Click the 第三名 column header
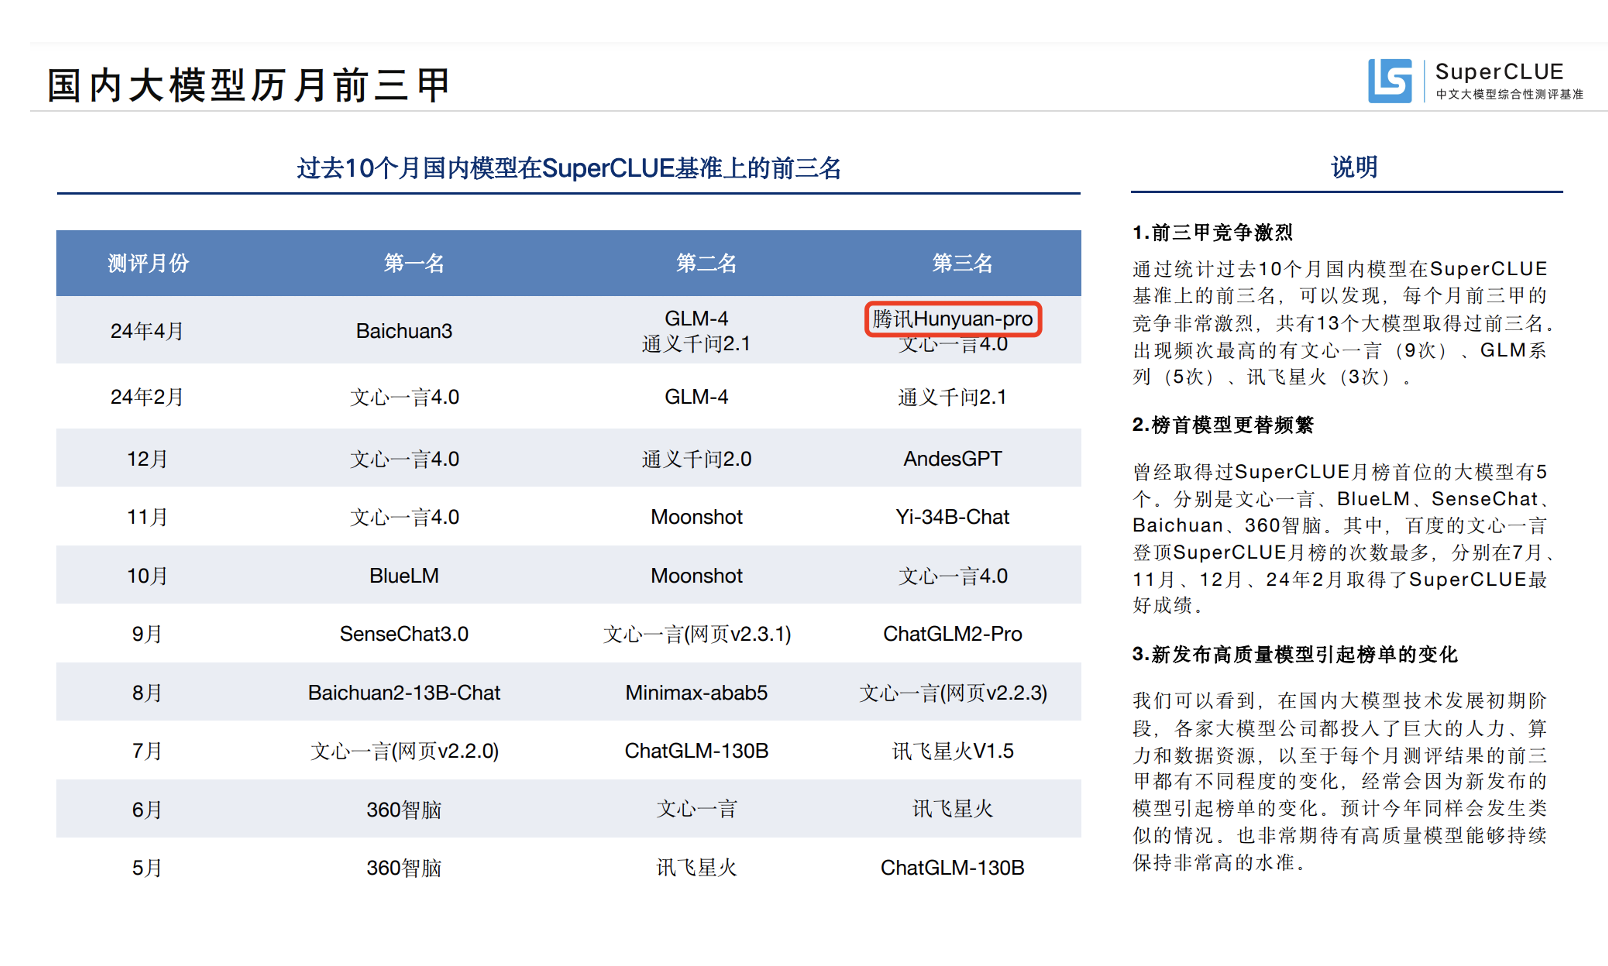 (963, 263)
